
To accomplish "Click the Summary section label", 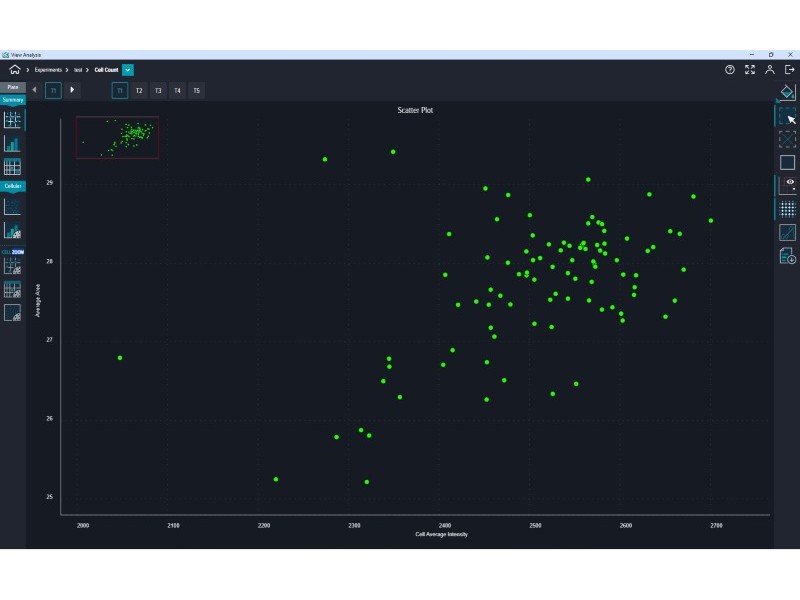I will coord(13,100).
